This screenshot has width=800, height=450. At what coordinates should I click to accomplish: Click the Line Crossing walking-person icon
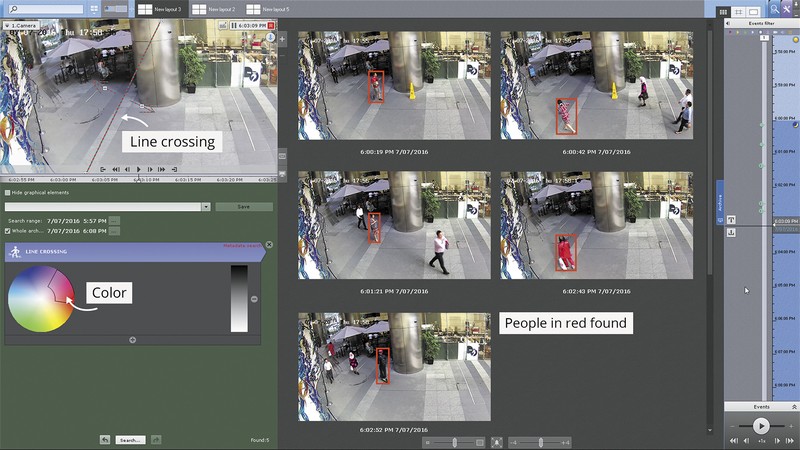(15, 252)
